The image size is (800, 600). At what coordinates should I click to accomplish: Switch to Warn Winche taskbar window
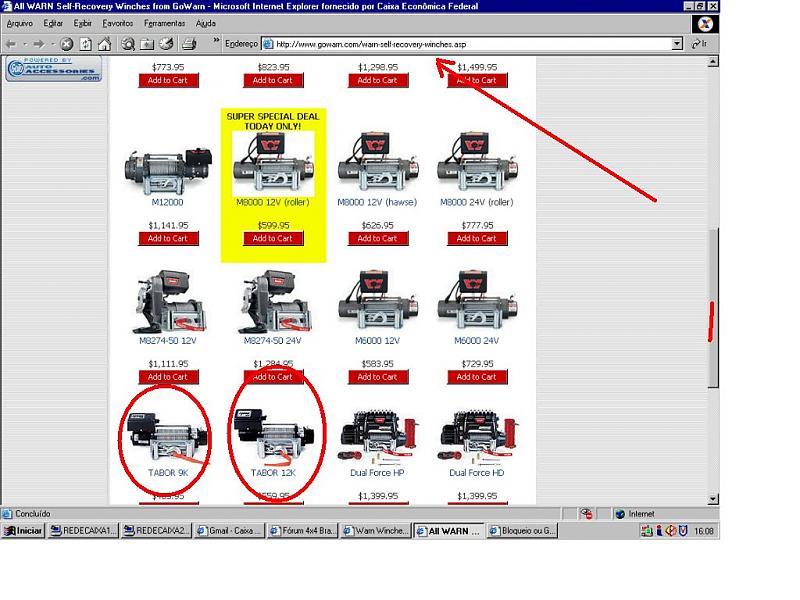coord(376,531)
